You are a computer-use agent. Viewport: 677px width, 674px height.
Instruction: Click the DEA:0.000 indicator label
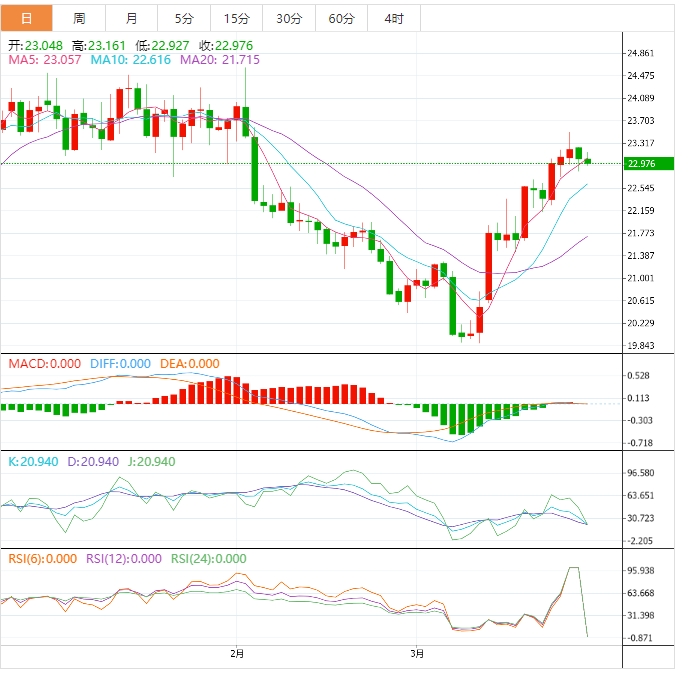coord(190,364)
